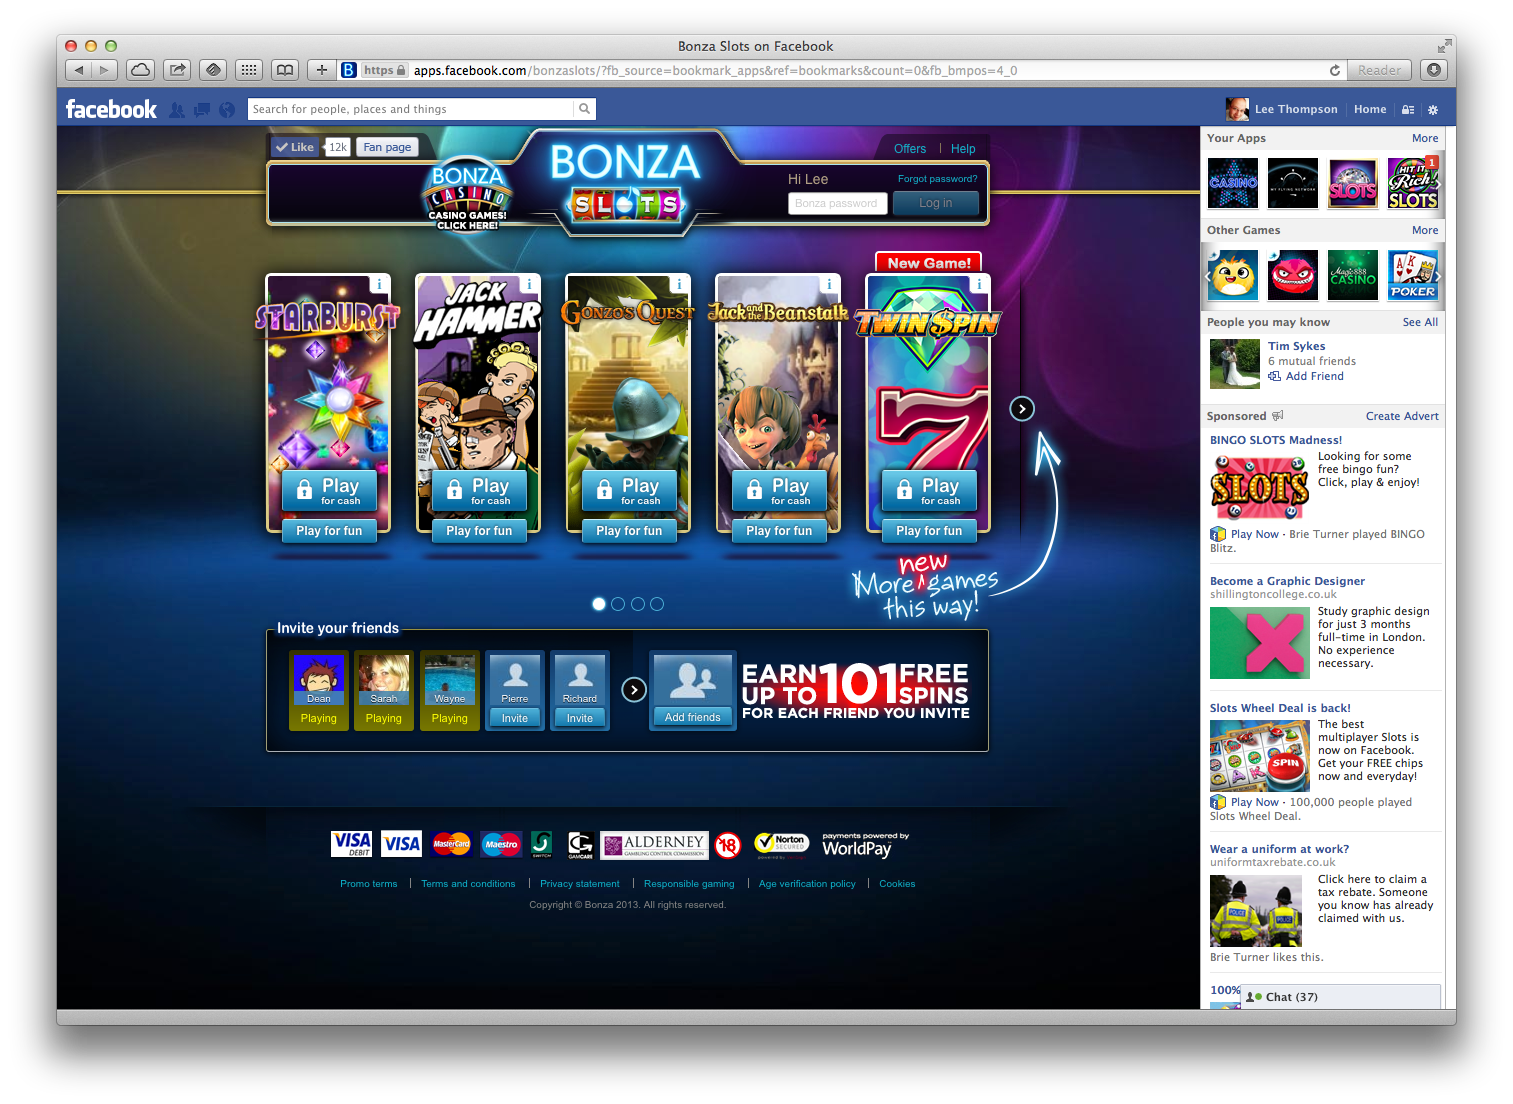This screenshot has height=1104, width=1513.
Task: Open Cookies policy link
Action: pyautogui.click(x=897, y=884)
